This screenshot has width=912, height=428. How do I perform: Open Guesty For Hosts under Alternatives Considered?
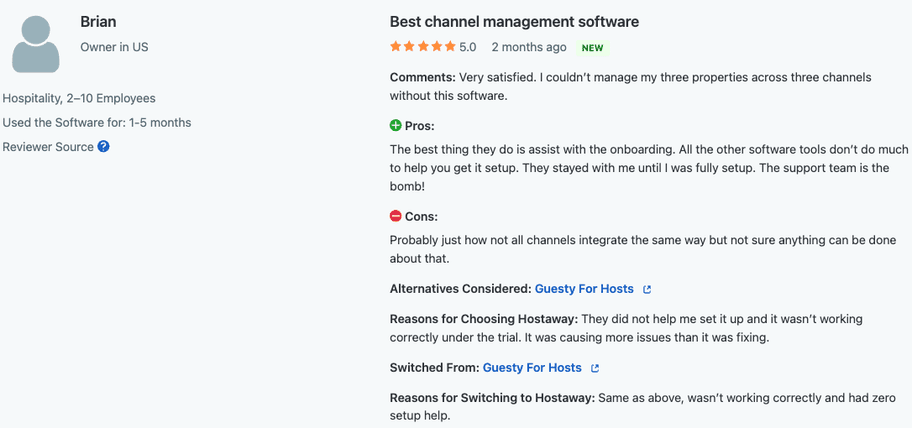[584, 289]
